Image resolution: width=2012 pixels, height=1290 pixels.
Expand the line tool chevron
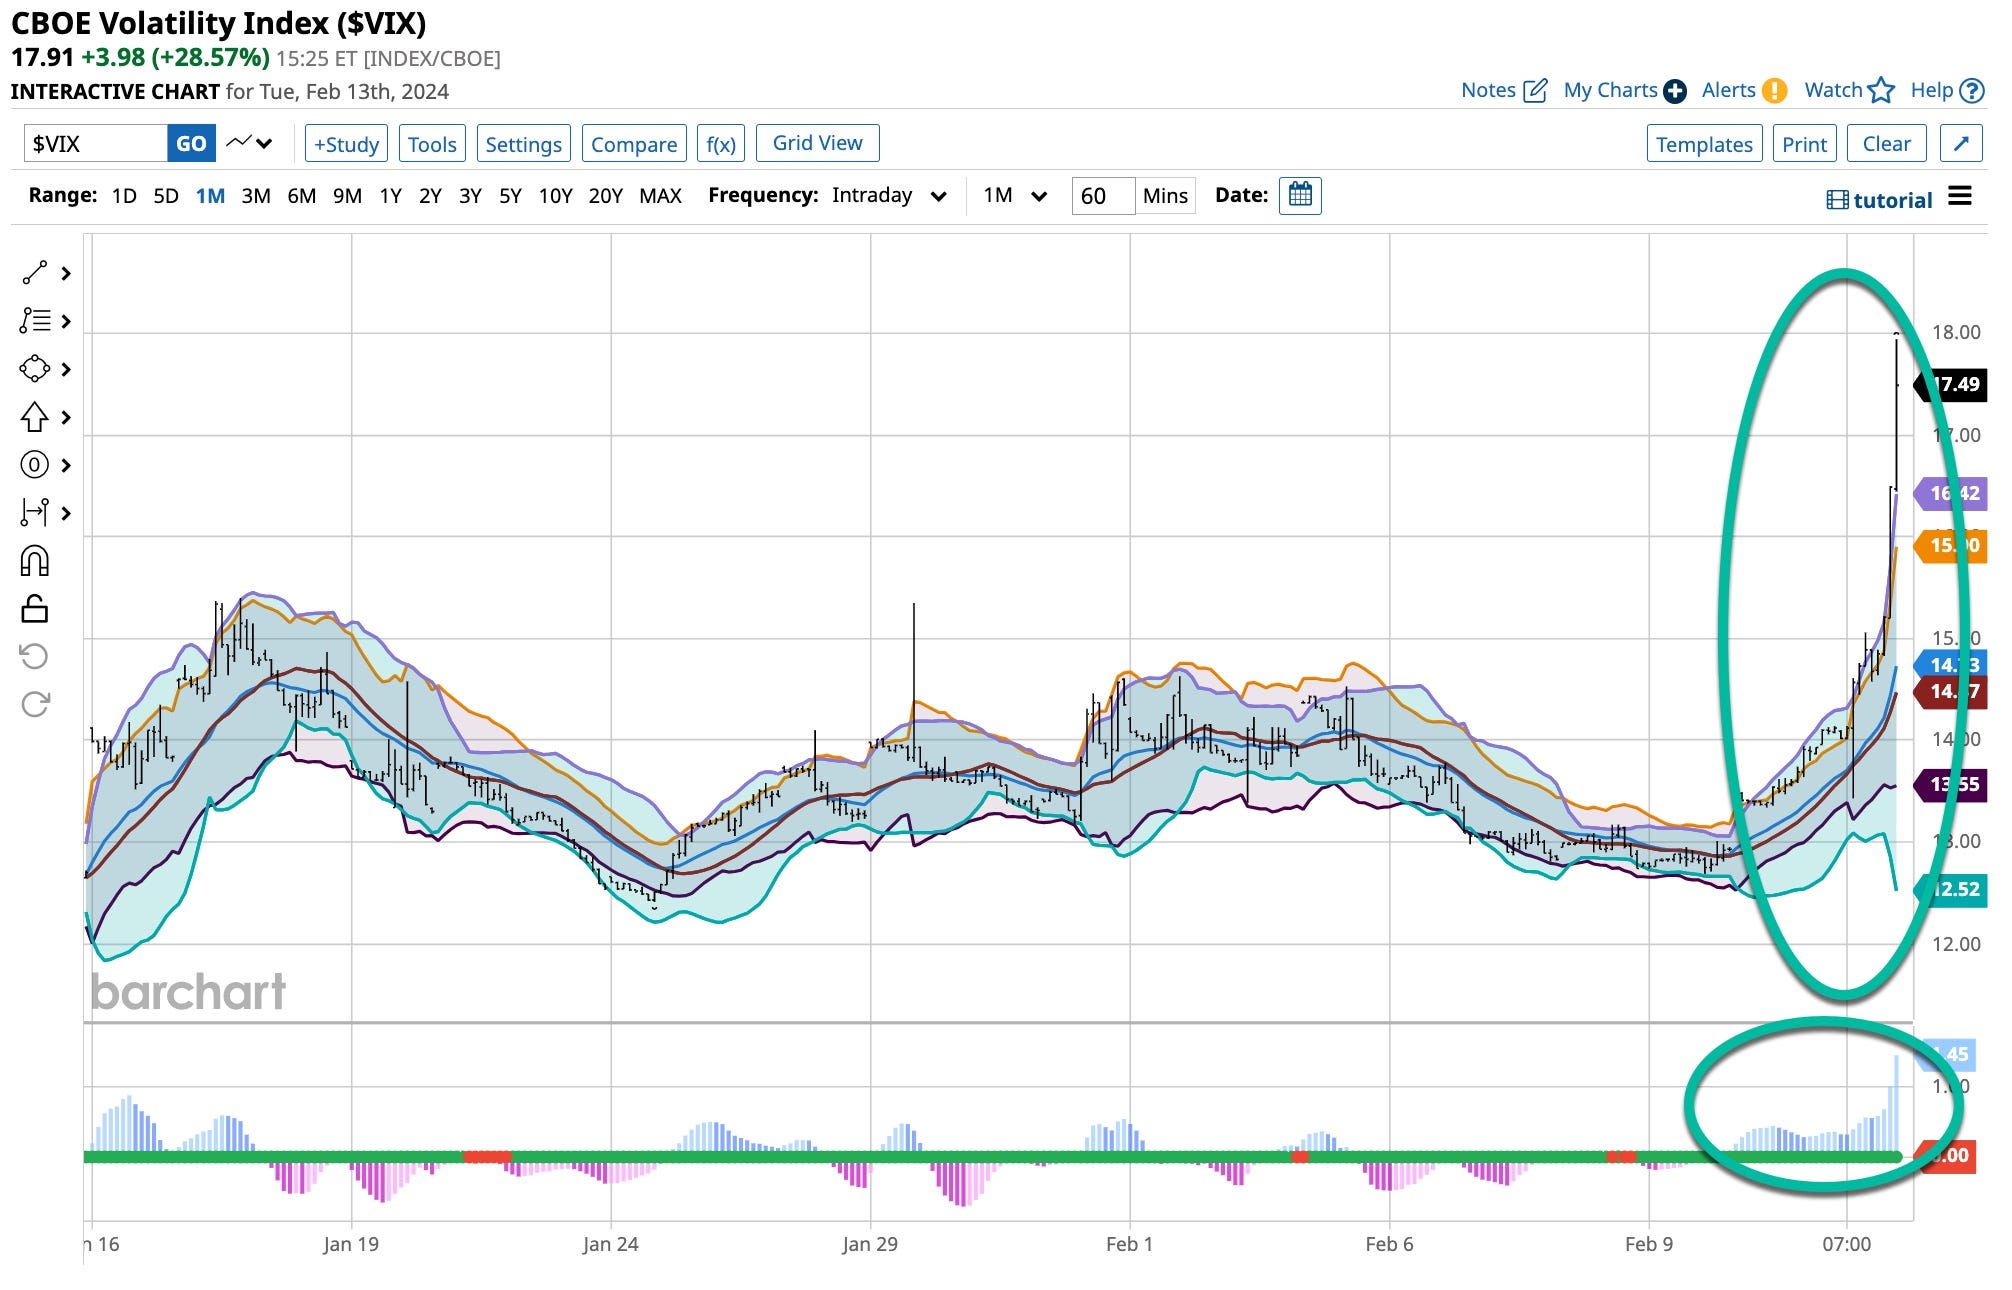(x=66, y=273)
